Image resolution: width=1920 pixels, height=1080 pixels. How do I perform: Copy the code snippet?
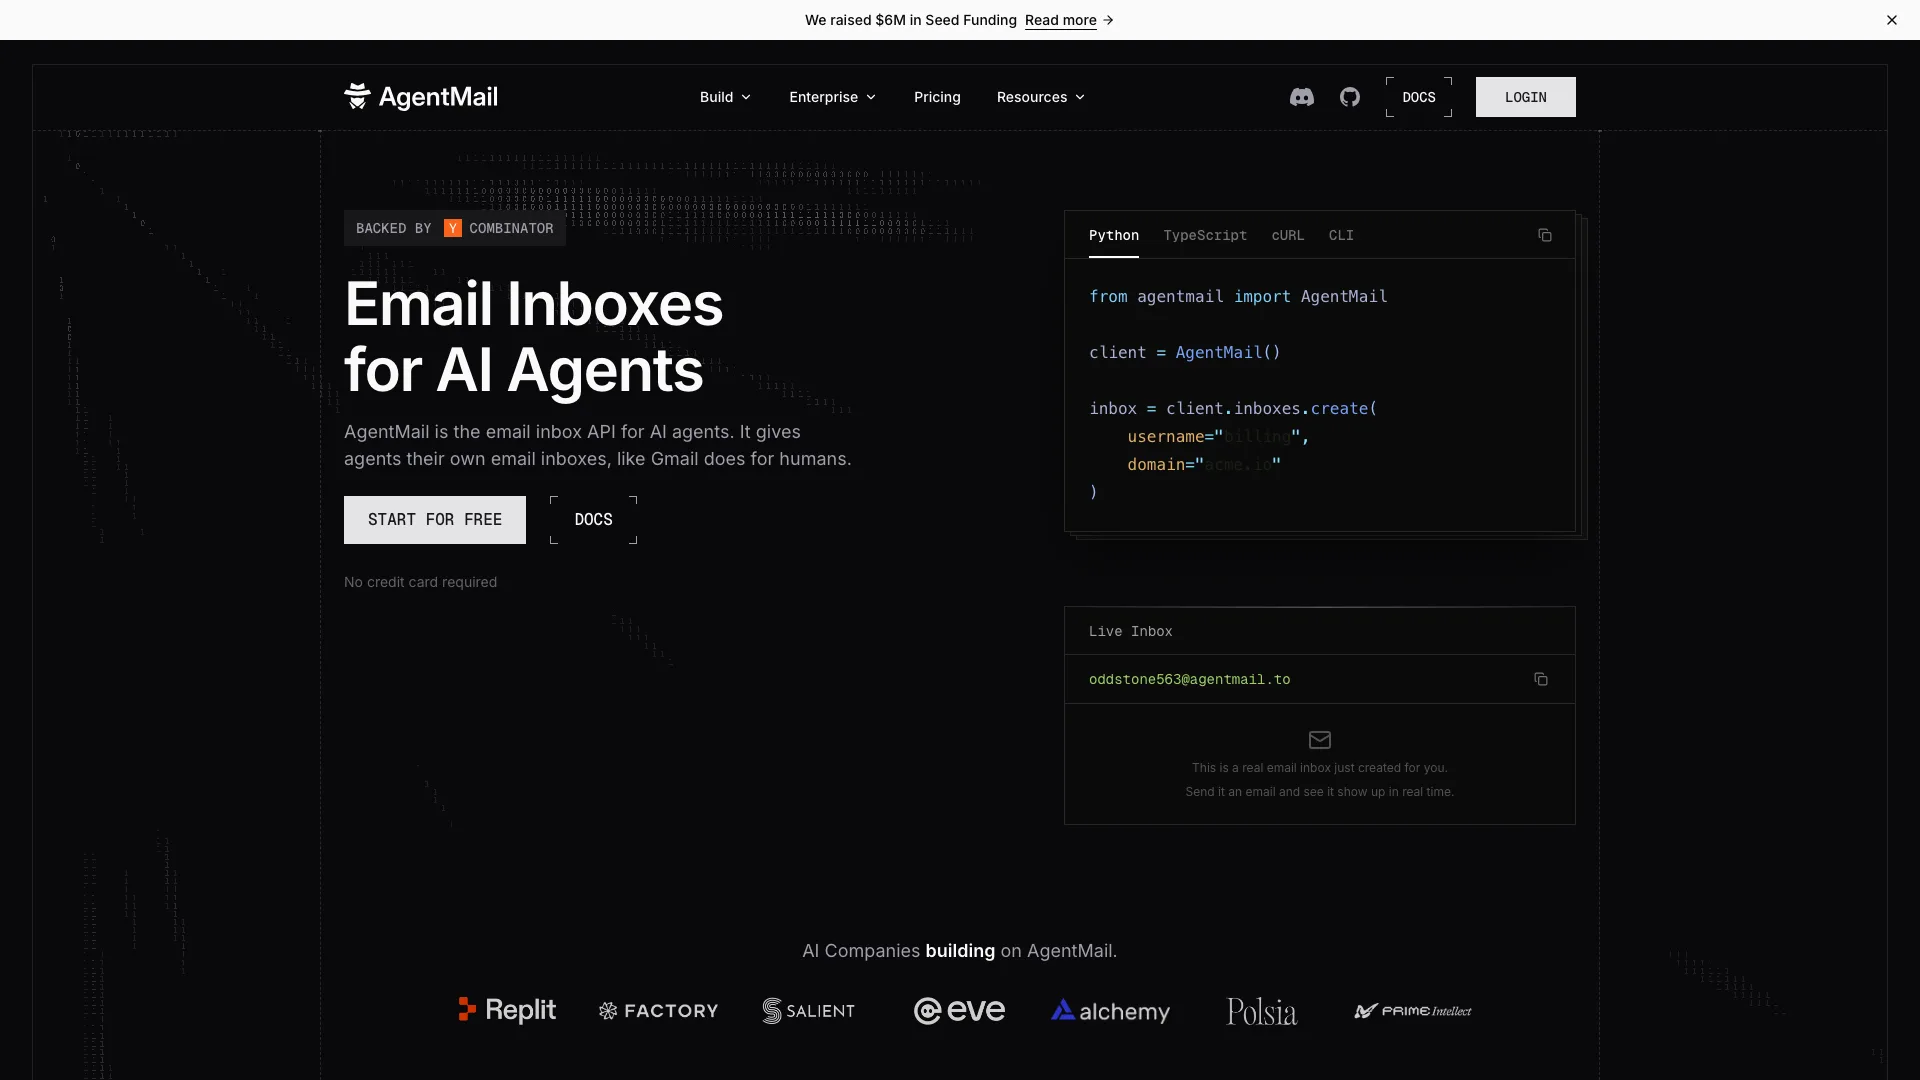[x=1545, y=235]
